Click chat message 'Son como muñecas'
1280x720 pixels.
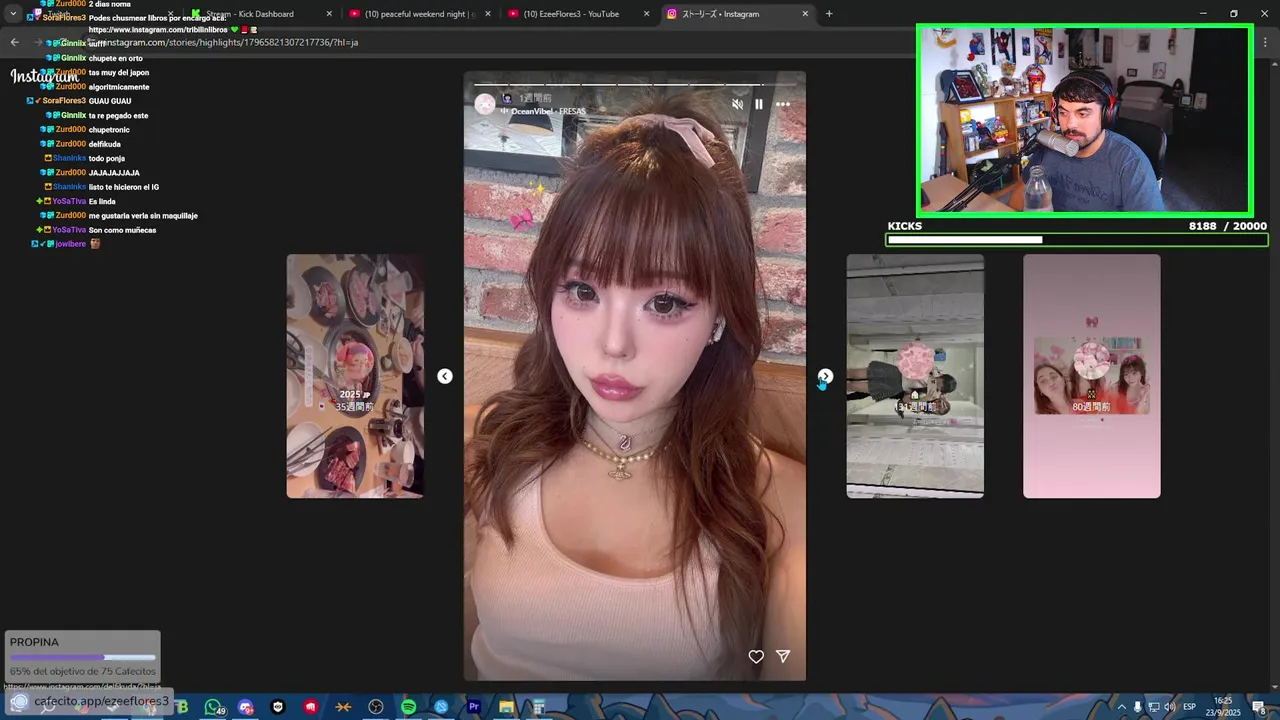click(122, 230)
